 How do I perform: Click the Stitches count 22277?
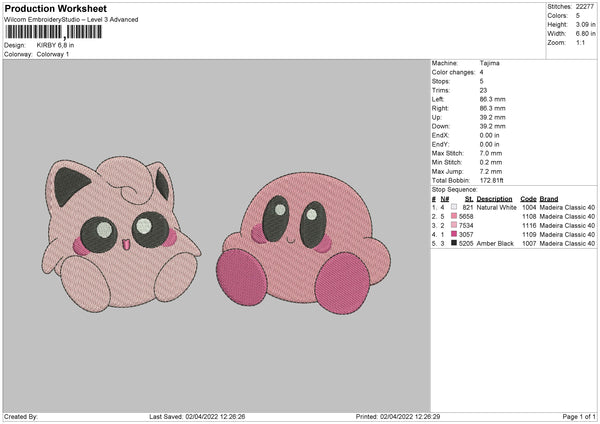586,6
